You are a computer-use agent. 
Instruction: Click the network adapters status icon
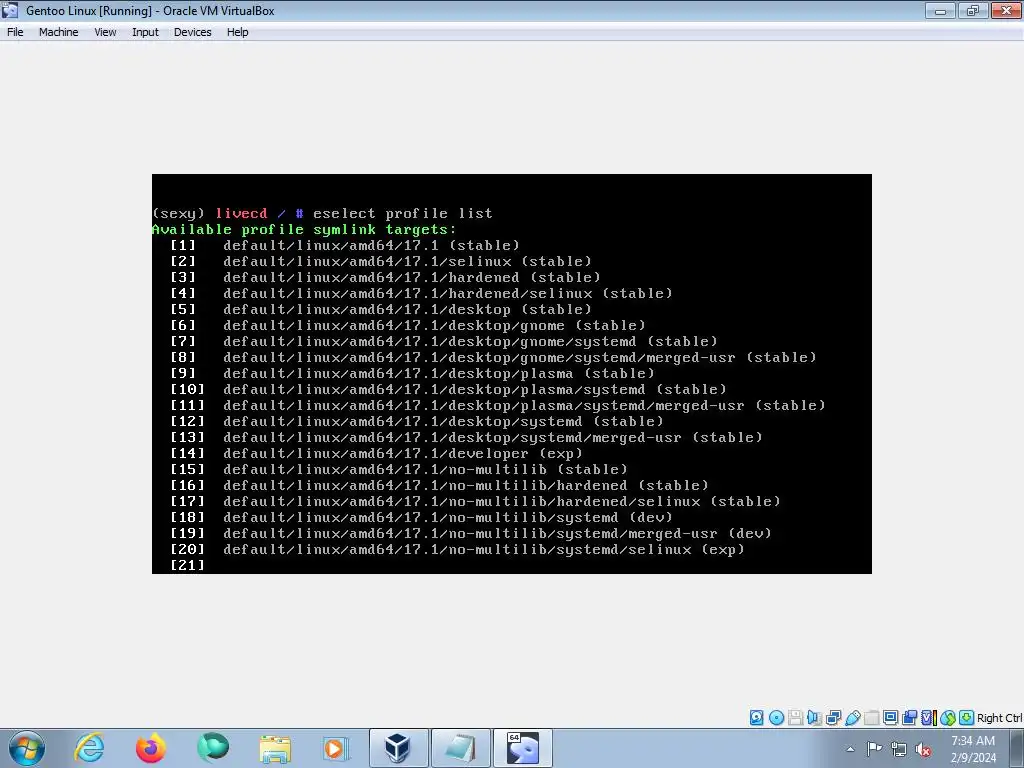click(833, 718)
